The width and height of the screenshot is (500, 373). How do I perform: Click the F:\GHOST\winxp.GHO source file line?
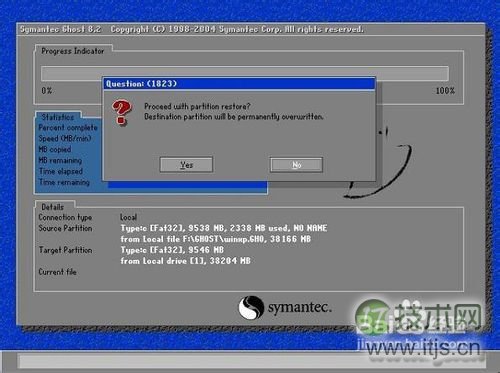pos(215,239)
